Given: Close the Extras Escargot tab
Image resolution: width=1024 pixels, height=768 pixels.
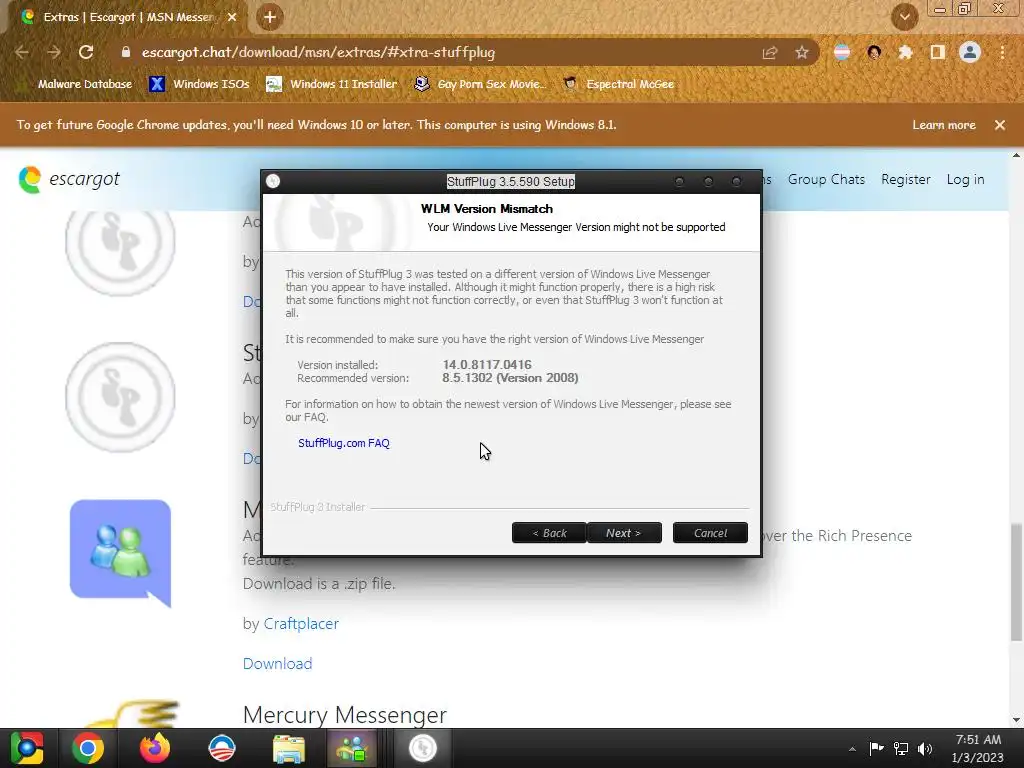Looking at the screenshot, I should [232, 17].
